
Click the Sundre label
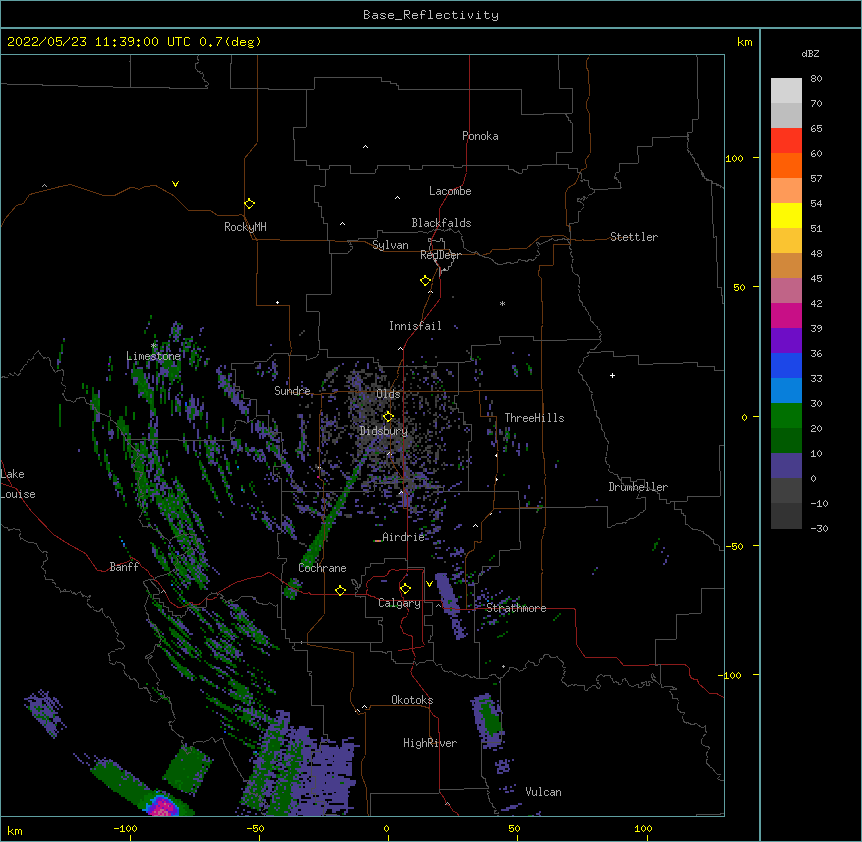coord(292,391)
